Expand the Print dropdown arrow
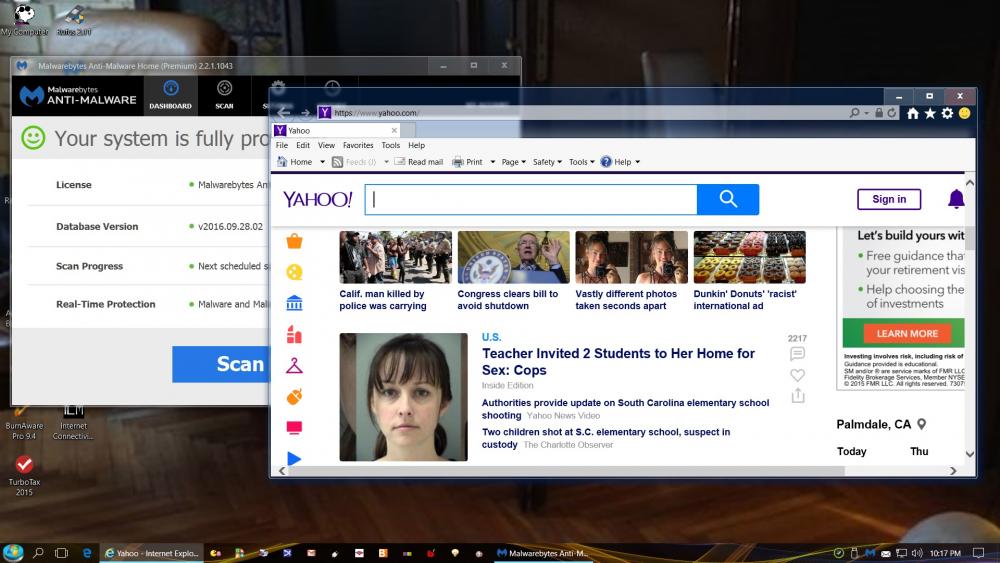The image size is (1000, 563). [x=492, y=162]
